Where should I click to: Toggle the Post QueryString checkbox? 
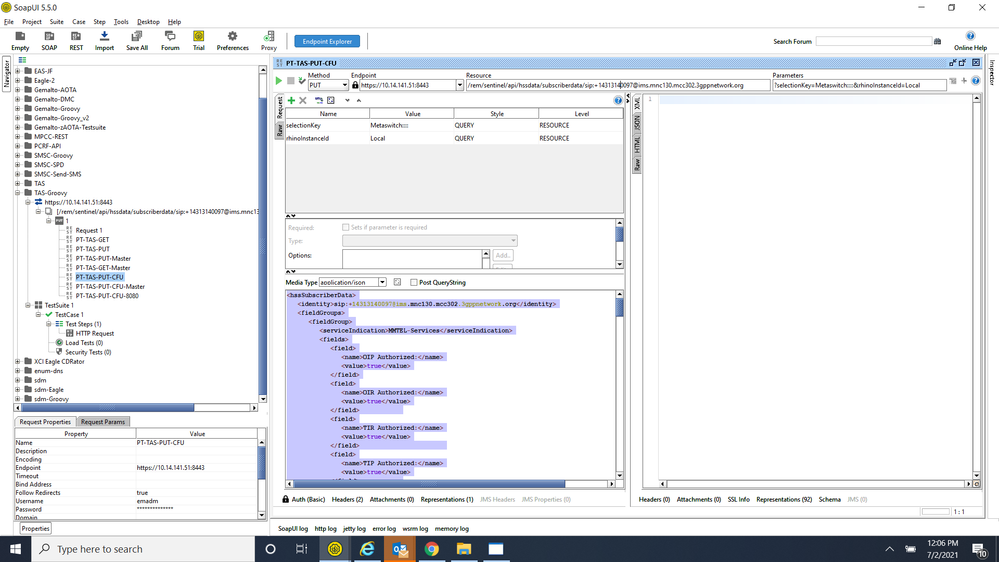coord(414,283)
